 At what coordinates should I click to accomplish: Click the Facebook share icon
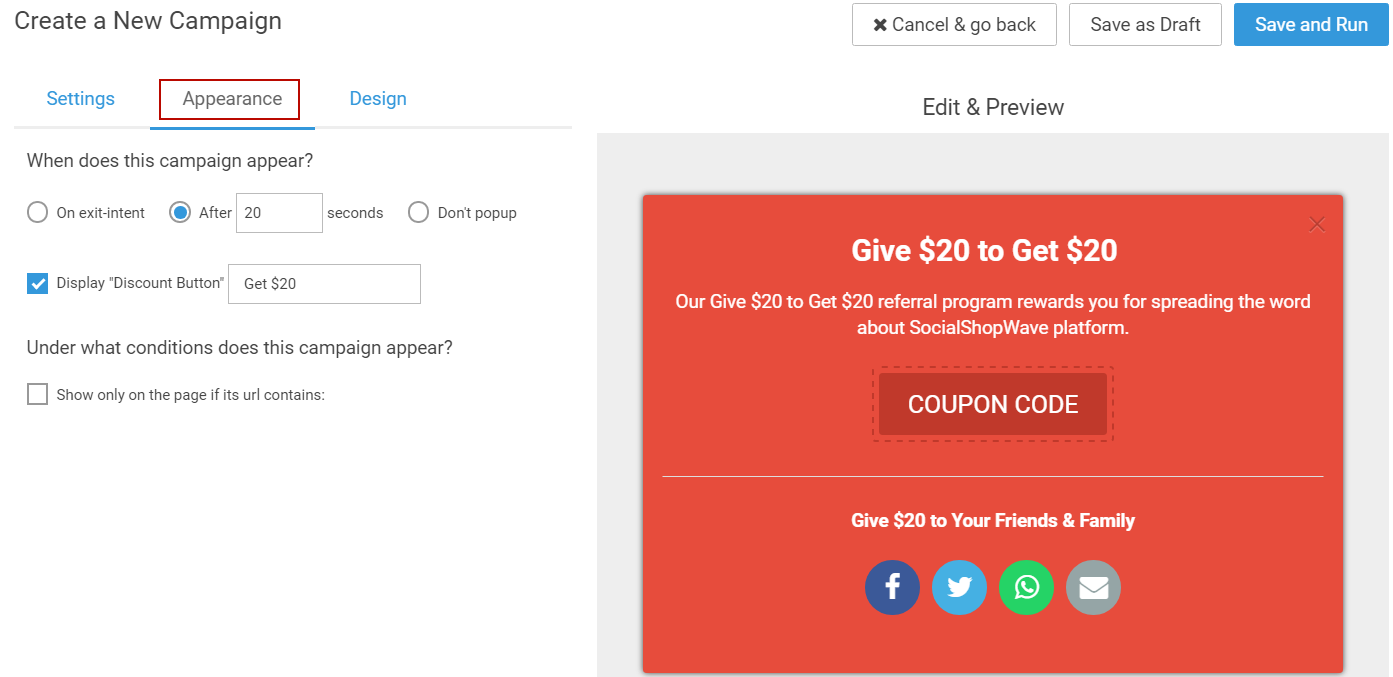click(x=892, y=587)
